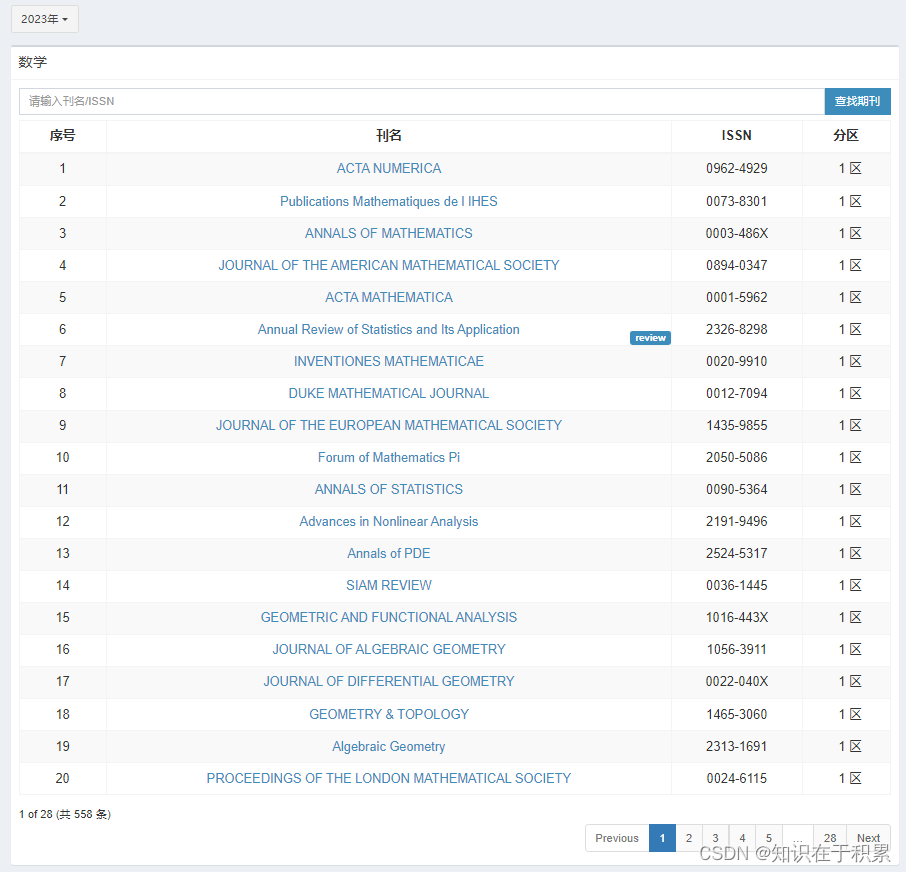Screen dimensions: 906x872
Task: Open JOURNAL OF ALGEBRAIC GEOMETRY link
Action: [389, 649]
